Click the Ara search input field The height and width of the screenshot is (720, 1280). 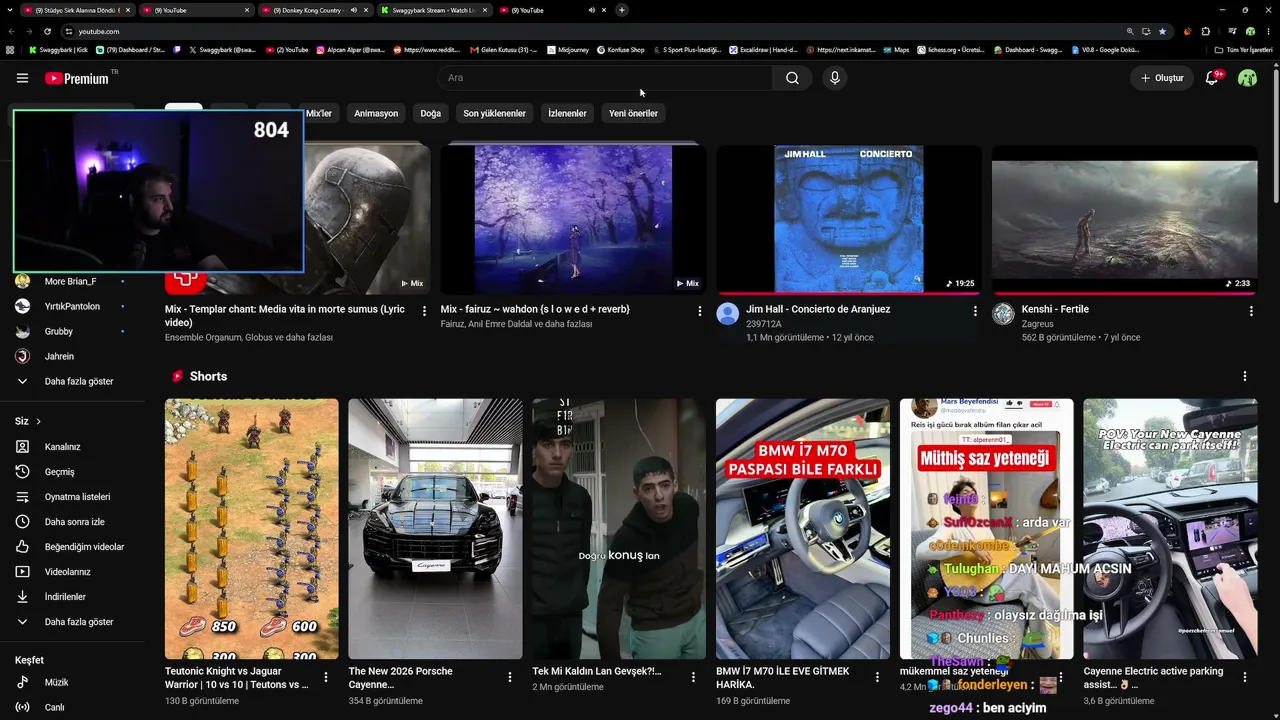point(605,78)
